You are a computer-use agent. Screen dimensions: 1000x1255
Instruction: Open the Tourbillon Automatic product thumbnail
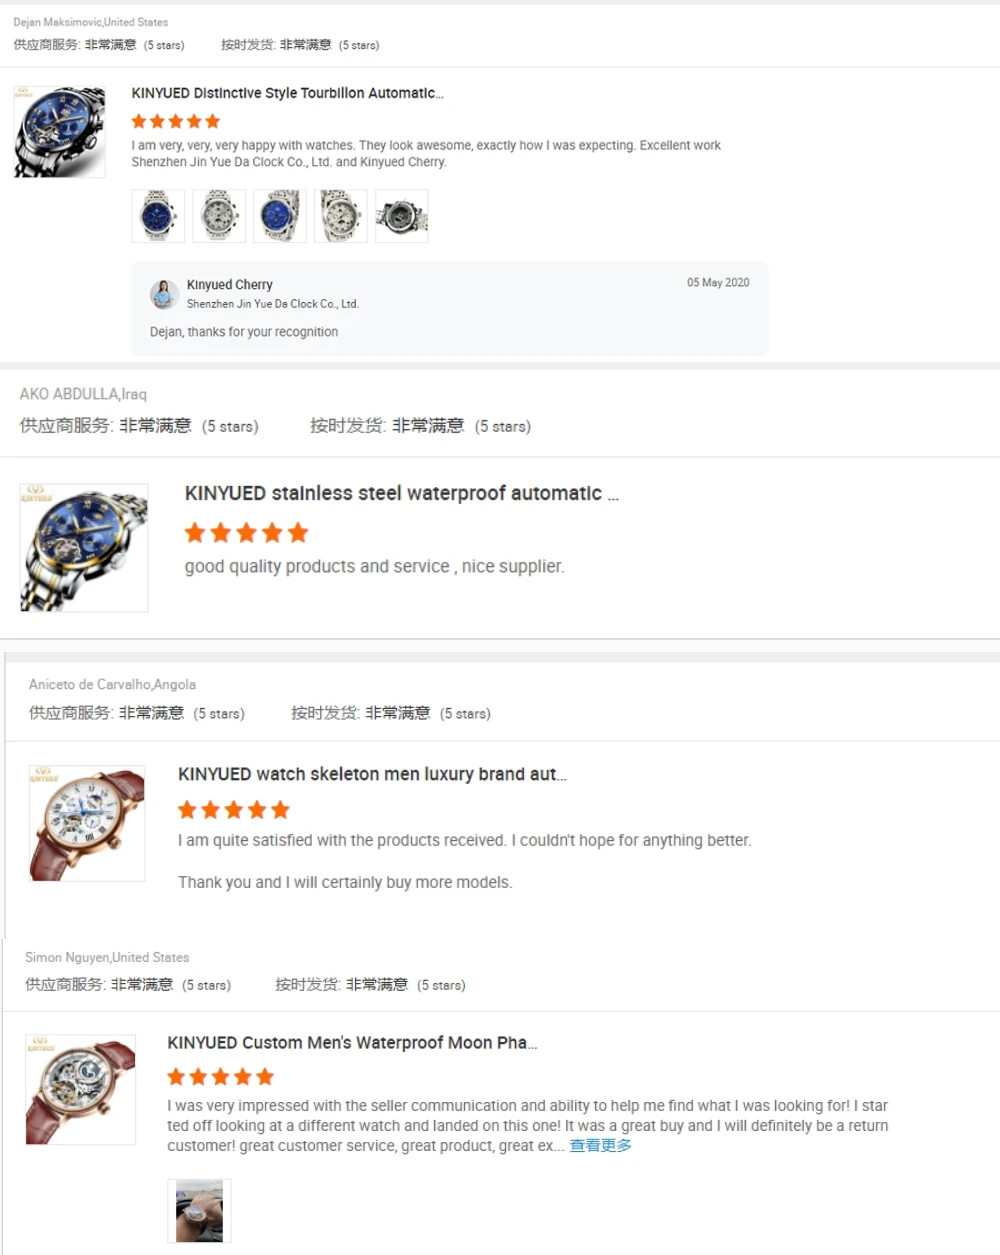60,132
